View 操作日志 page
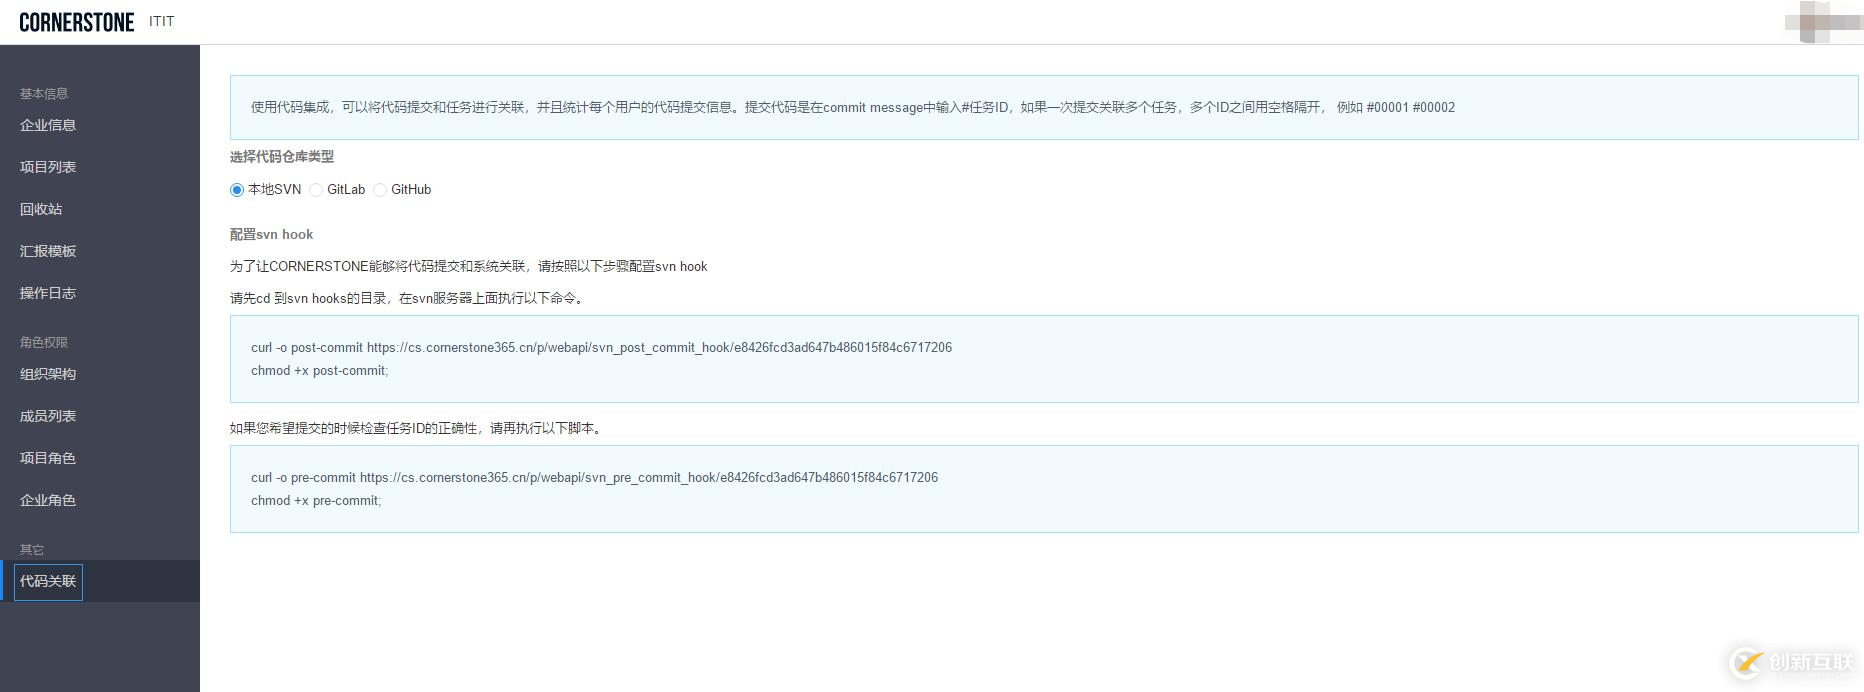The height and width of the screenshot is (692, 1864). [x=48, y=293]
